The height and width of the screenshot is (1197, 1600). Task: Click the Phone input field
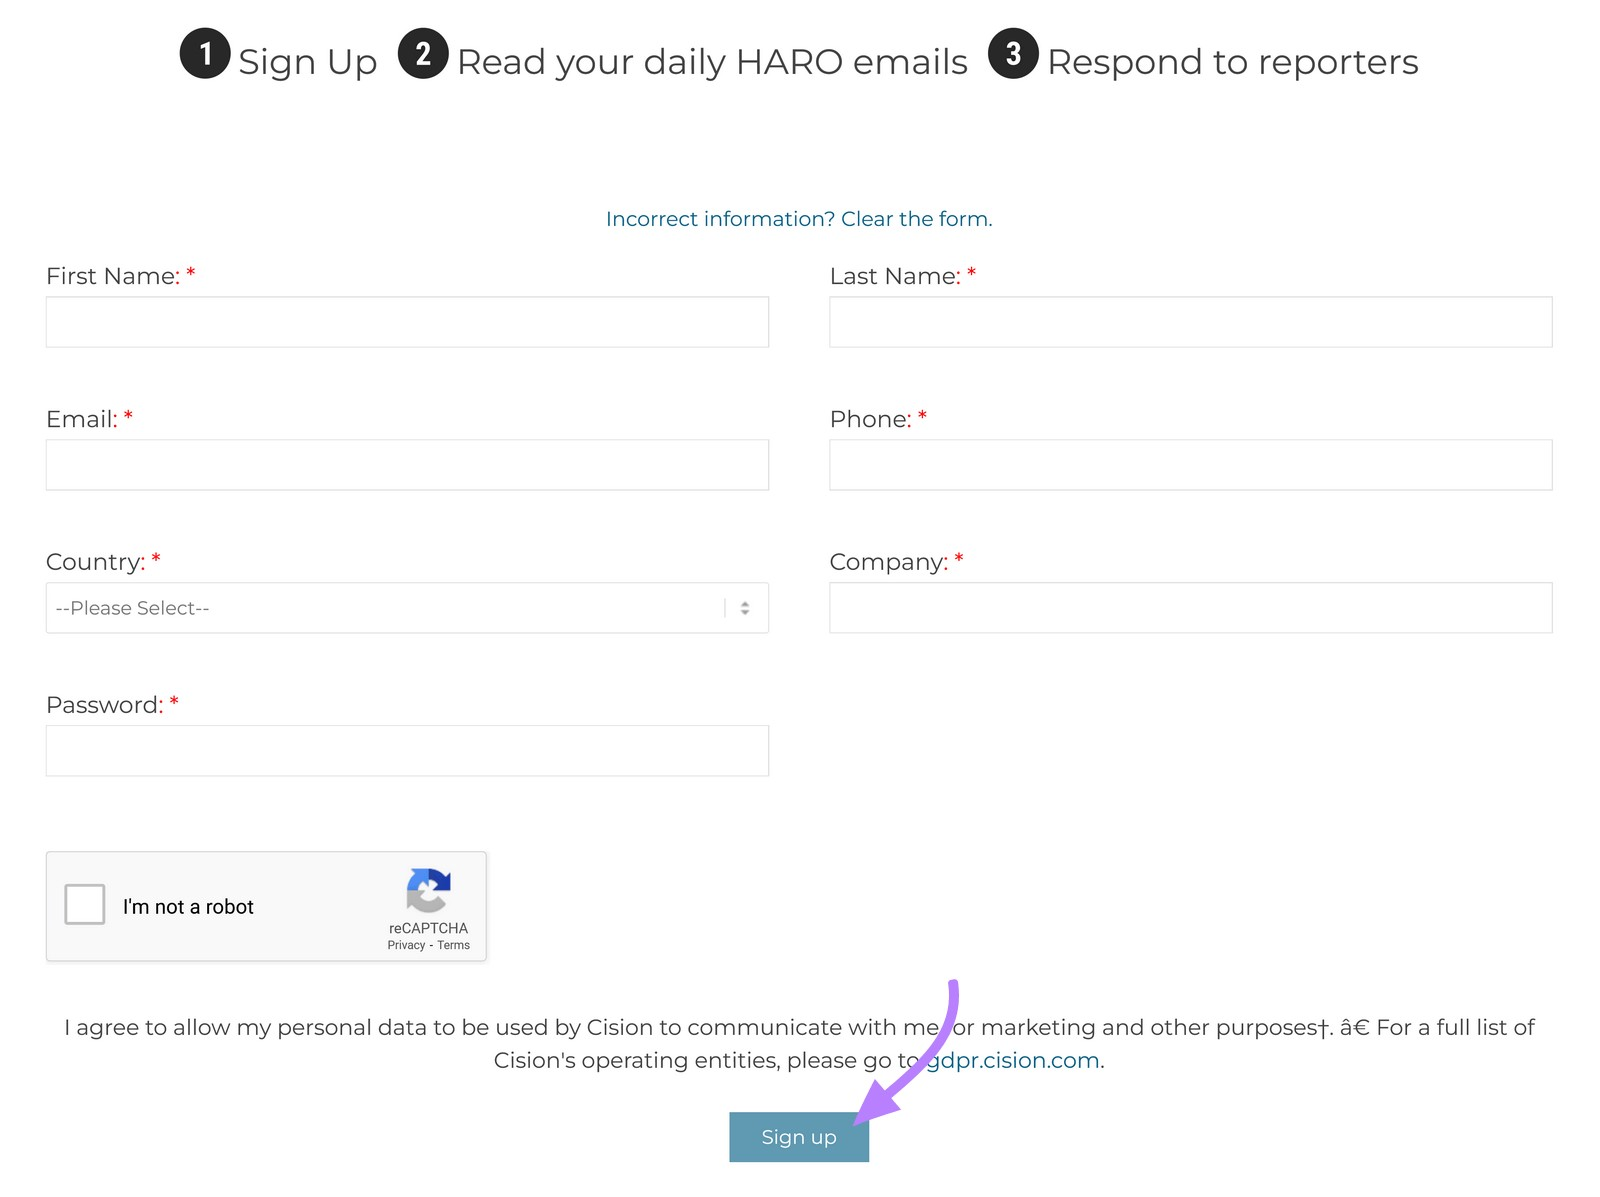(1189, 464)
